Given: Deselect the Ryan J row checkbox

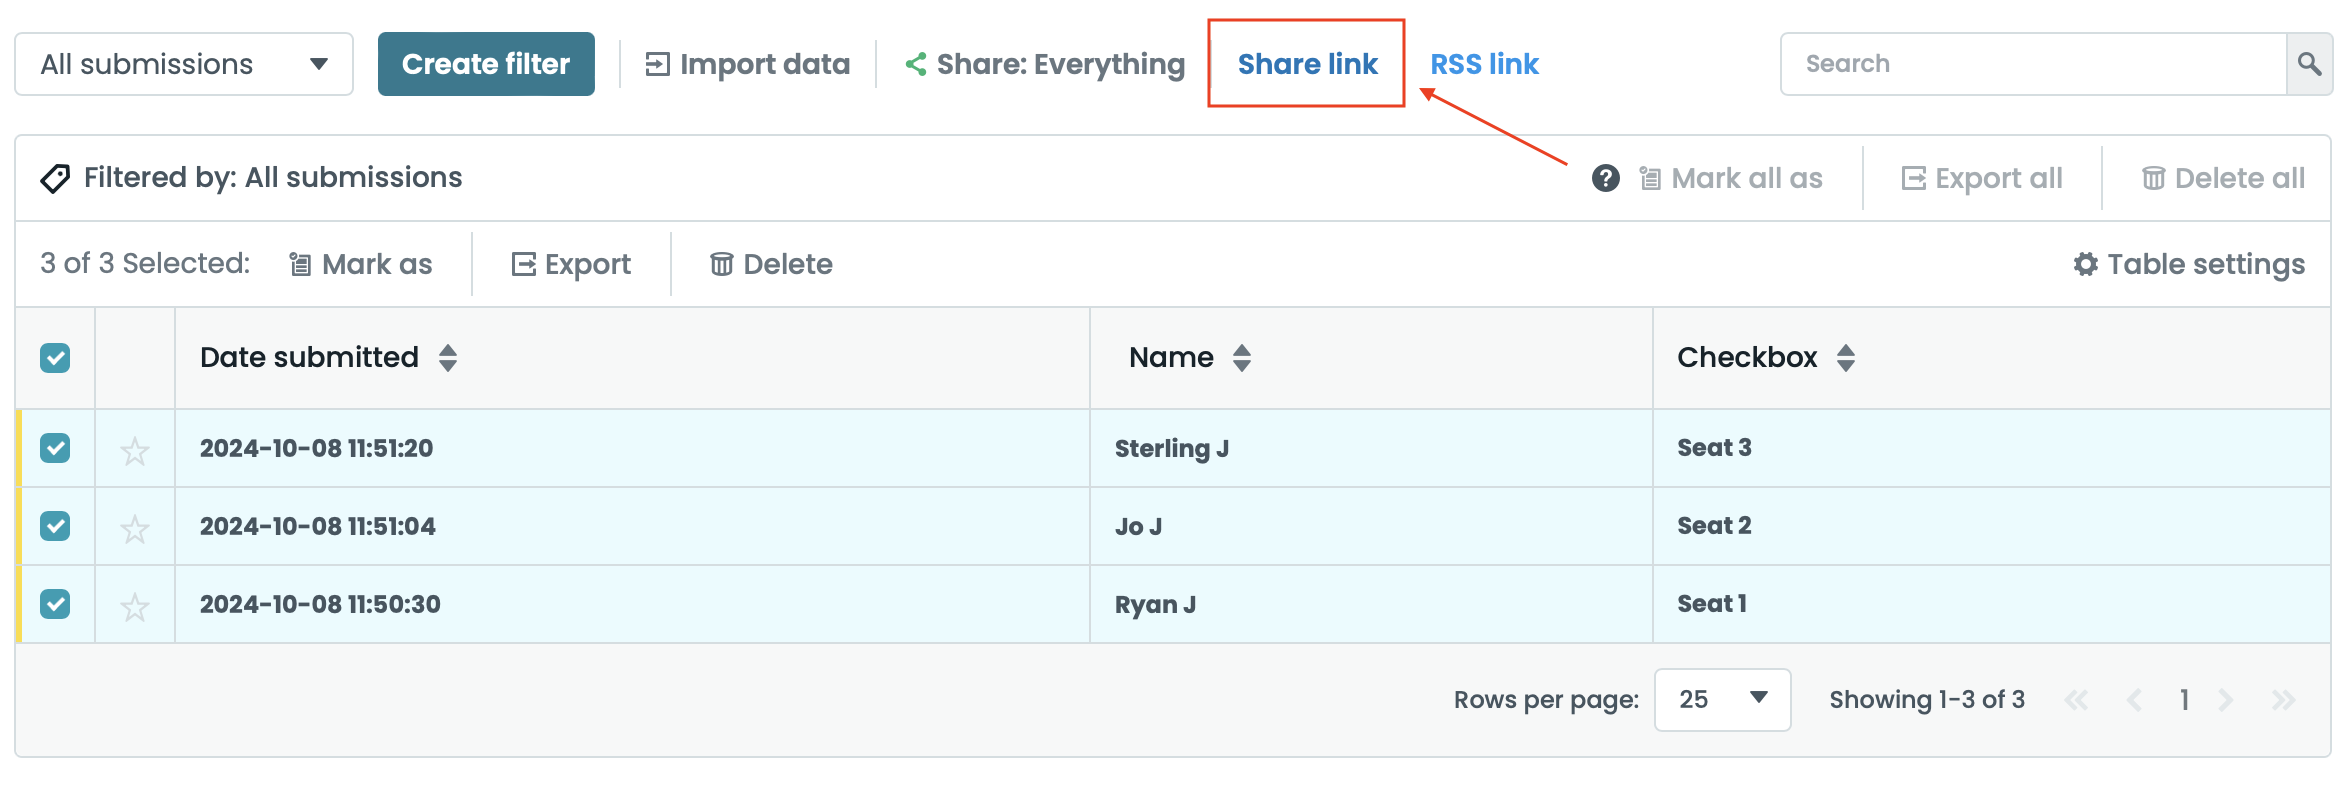Looking at the screenshot, I should [x=55, y=604].
